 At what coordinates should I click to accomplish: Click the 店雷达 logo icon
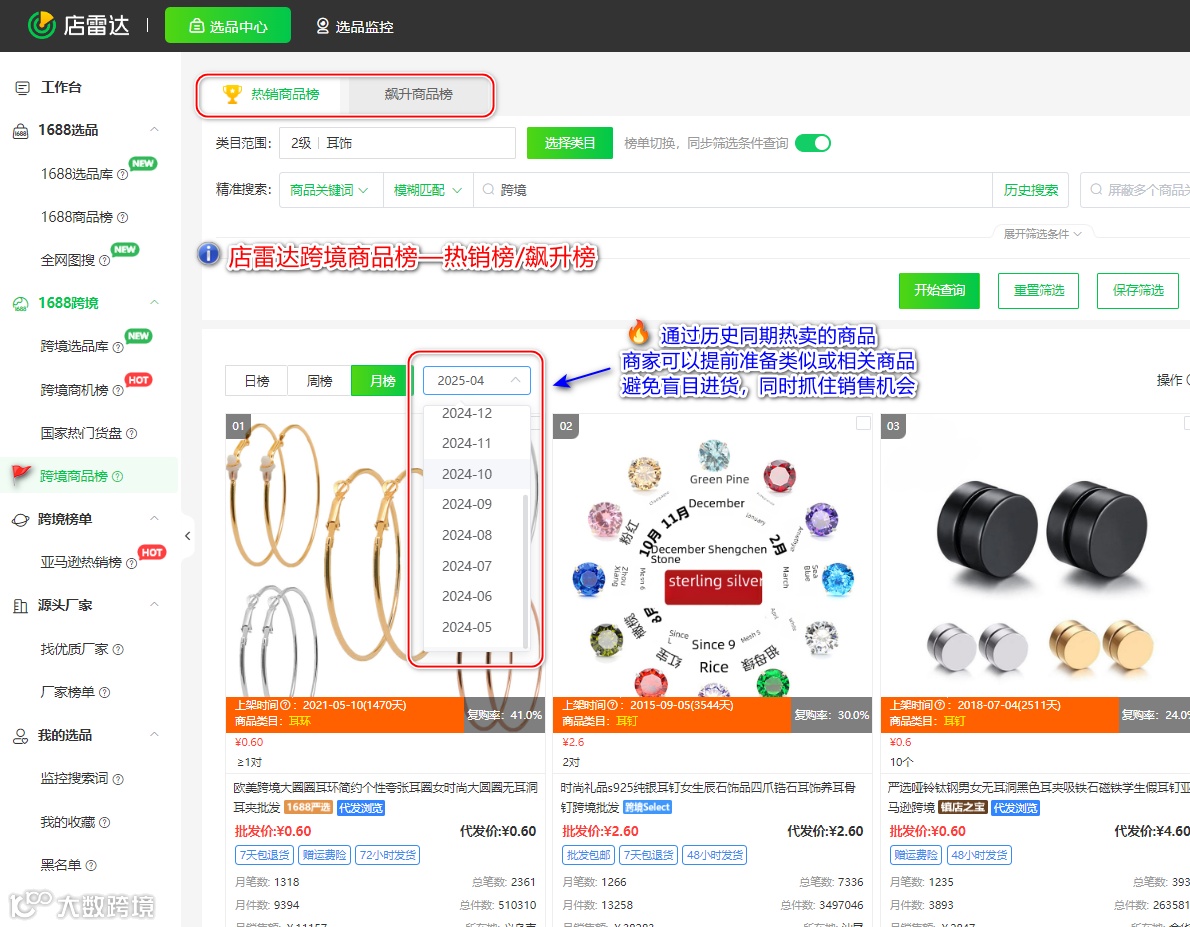42,25
